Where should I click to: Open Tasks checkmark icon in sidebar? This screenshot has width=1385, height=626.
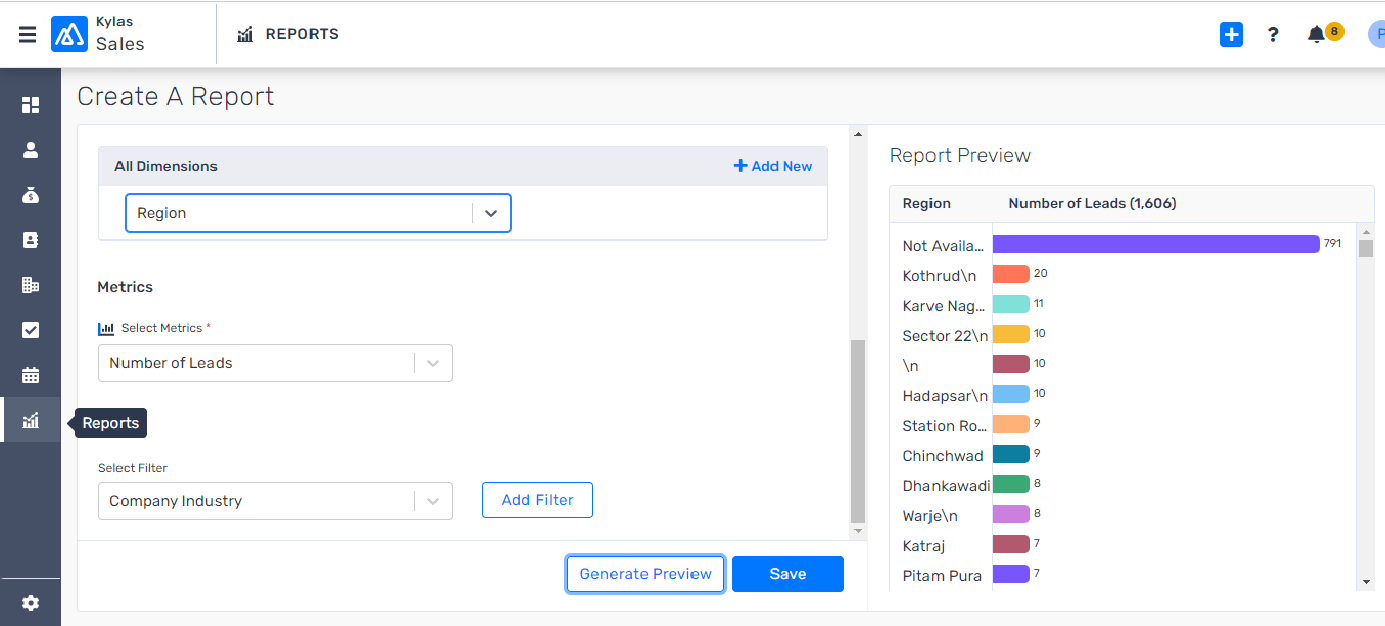[30, 330]
